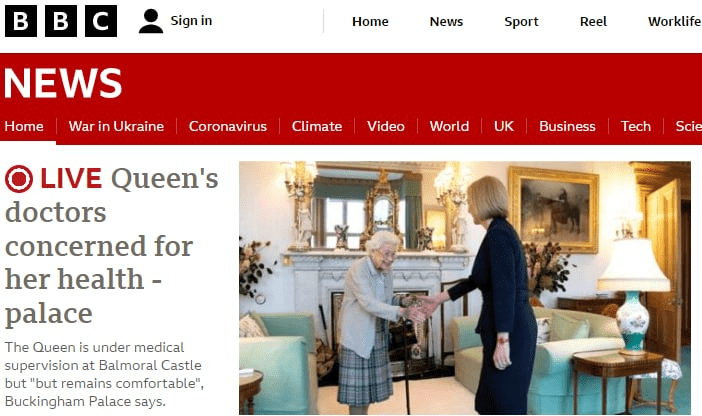Open the Worklife section
Viewport: 702px width, 416px height.
(675, 21)
